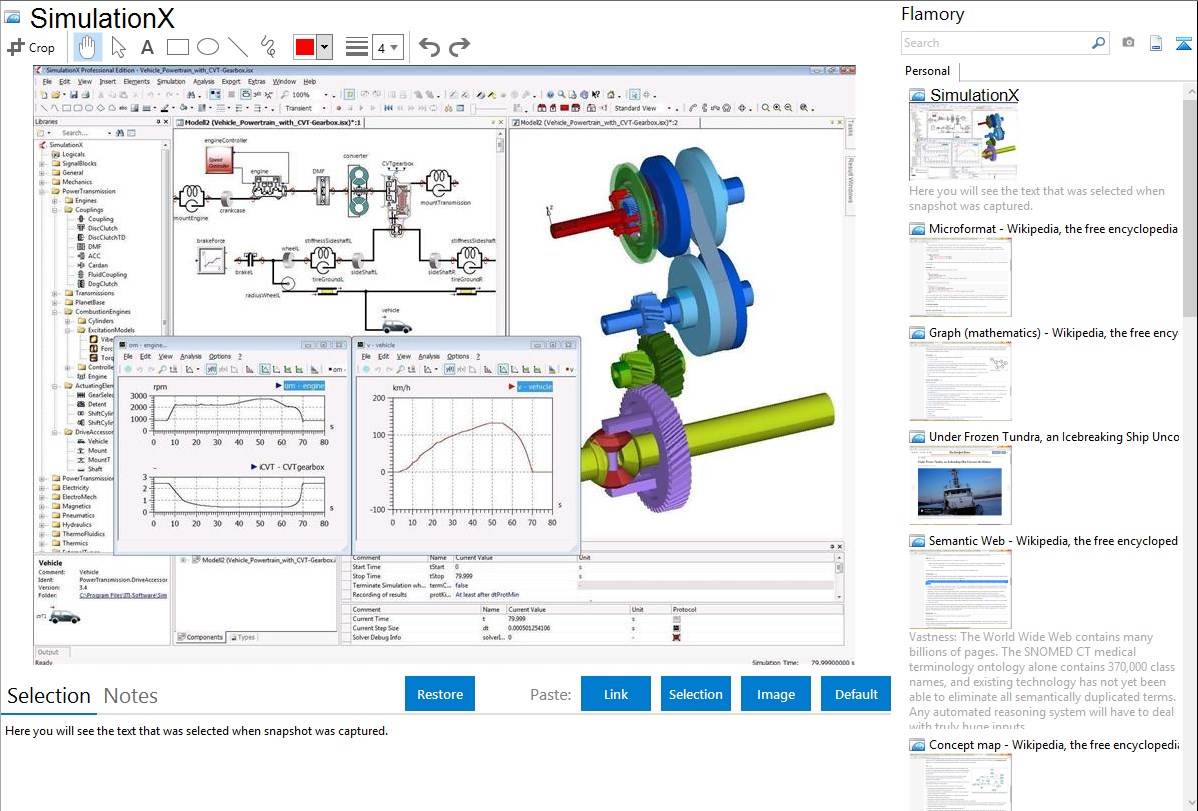Click the brakeForce curve block
Image resolution: width=1198 pixels, height=811 pixels.
click(212, 260)
